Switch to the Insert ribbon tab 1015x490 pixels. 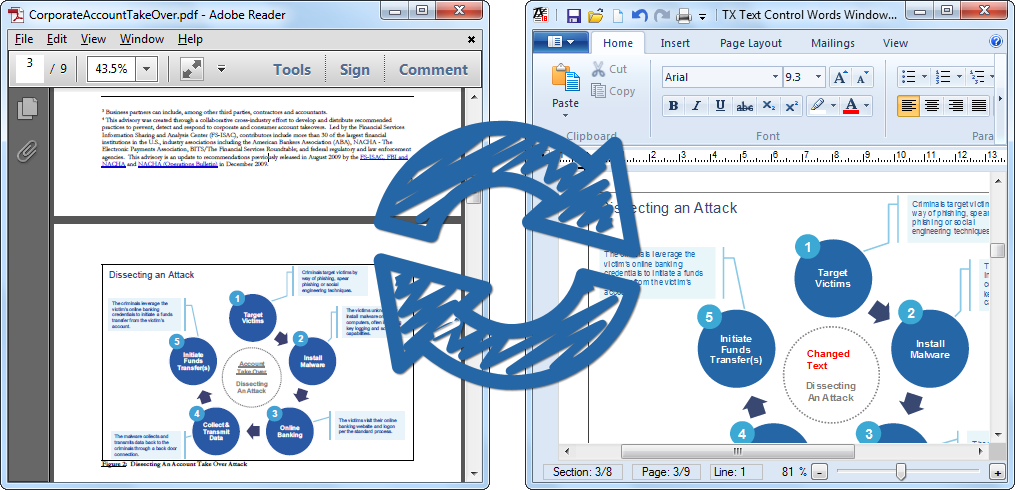click(x=675, y=43)
